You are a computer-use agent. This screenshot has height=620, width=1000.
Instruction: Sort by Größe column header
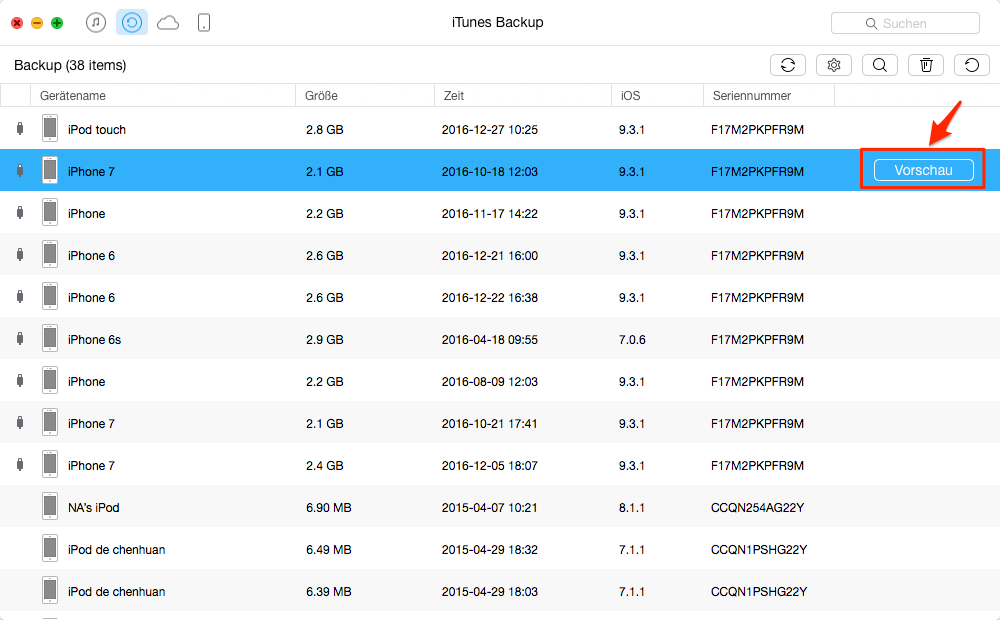(365, 96)
